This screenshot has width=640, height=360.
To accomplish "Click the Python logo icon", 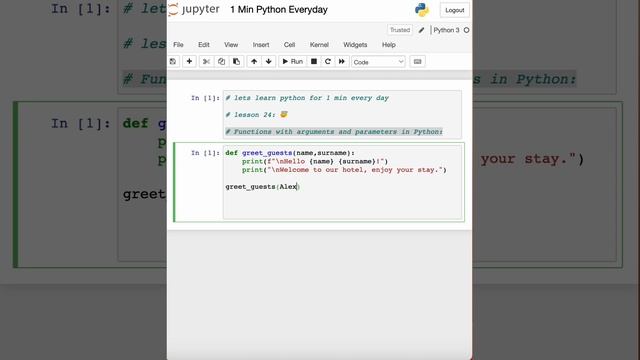I will coord(422,10).
